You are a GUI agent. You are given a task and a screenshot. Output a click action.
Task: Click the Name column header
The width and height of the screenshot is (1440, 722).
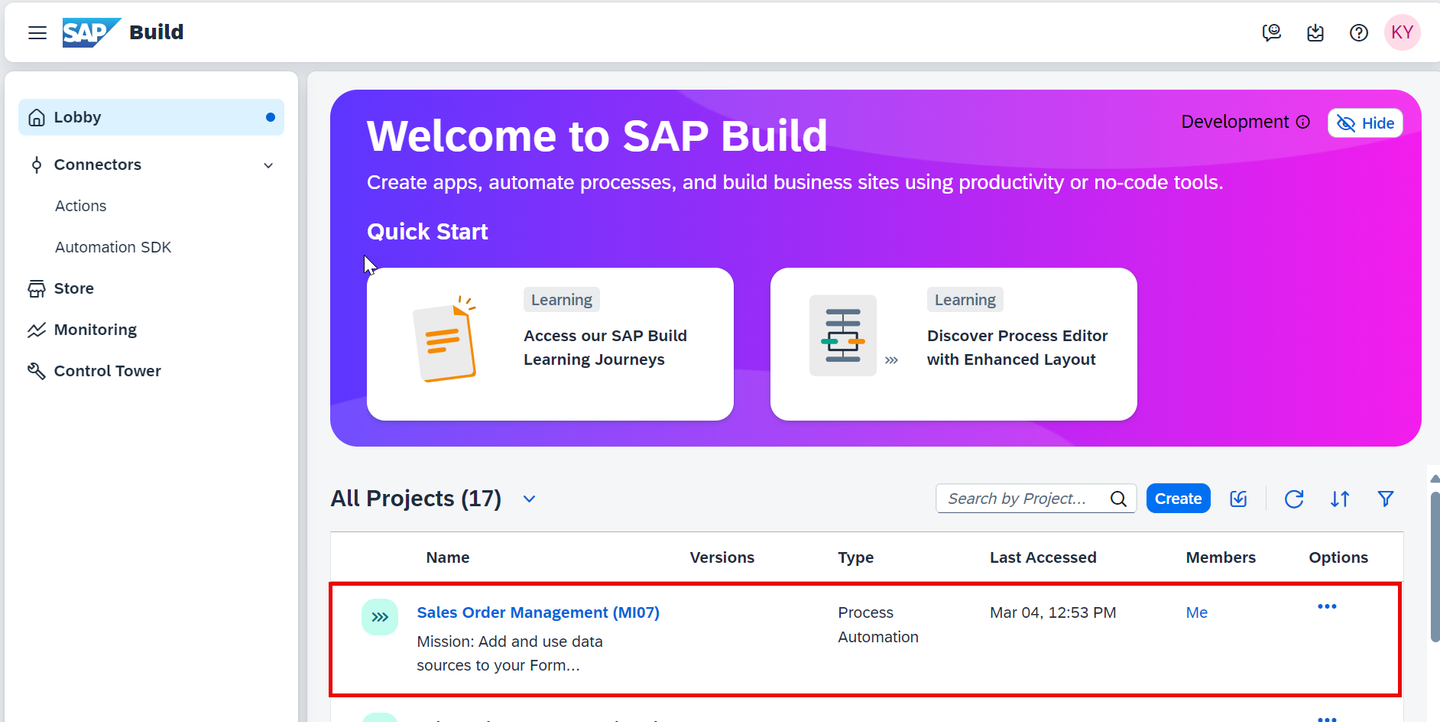(448, 558)
